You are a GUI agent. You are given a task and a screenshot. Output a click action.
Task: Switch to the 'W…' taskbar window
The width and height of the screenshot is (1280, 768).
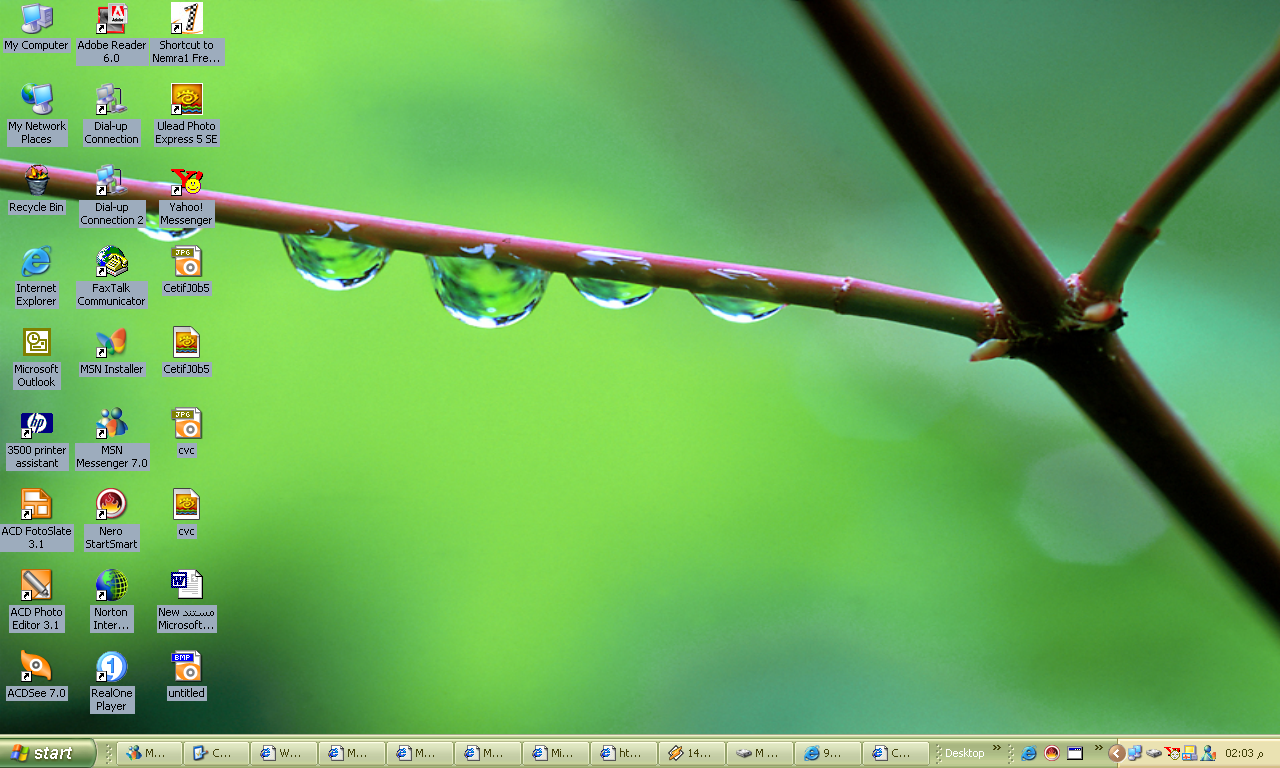pyautogui.click(x=284, y=753)
